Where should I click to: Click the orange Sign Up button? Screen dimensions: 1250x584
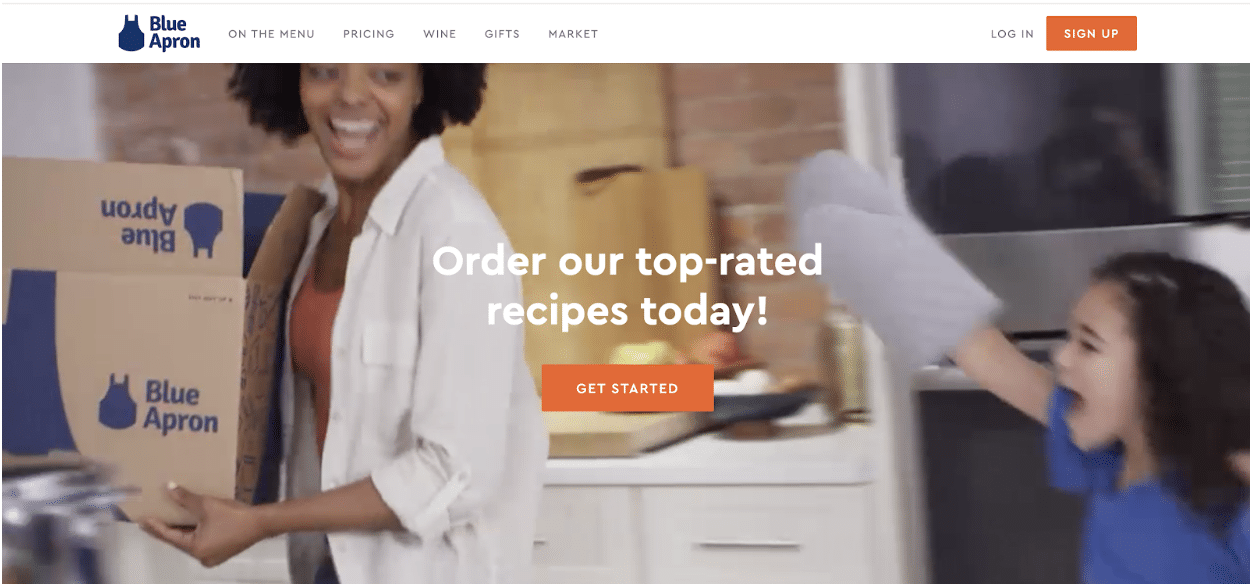1091,33
